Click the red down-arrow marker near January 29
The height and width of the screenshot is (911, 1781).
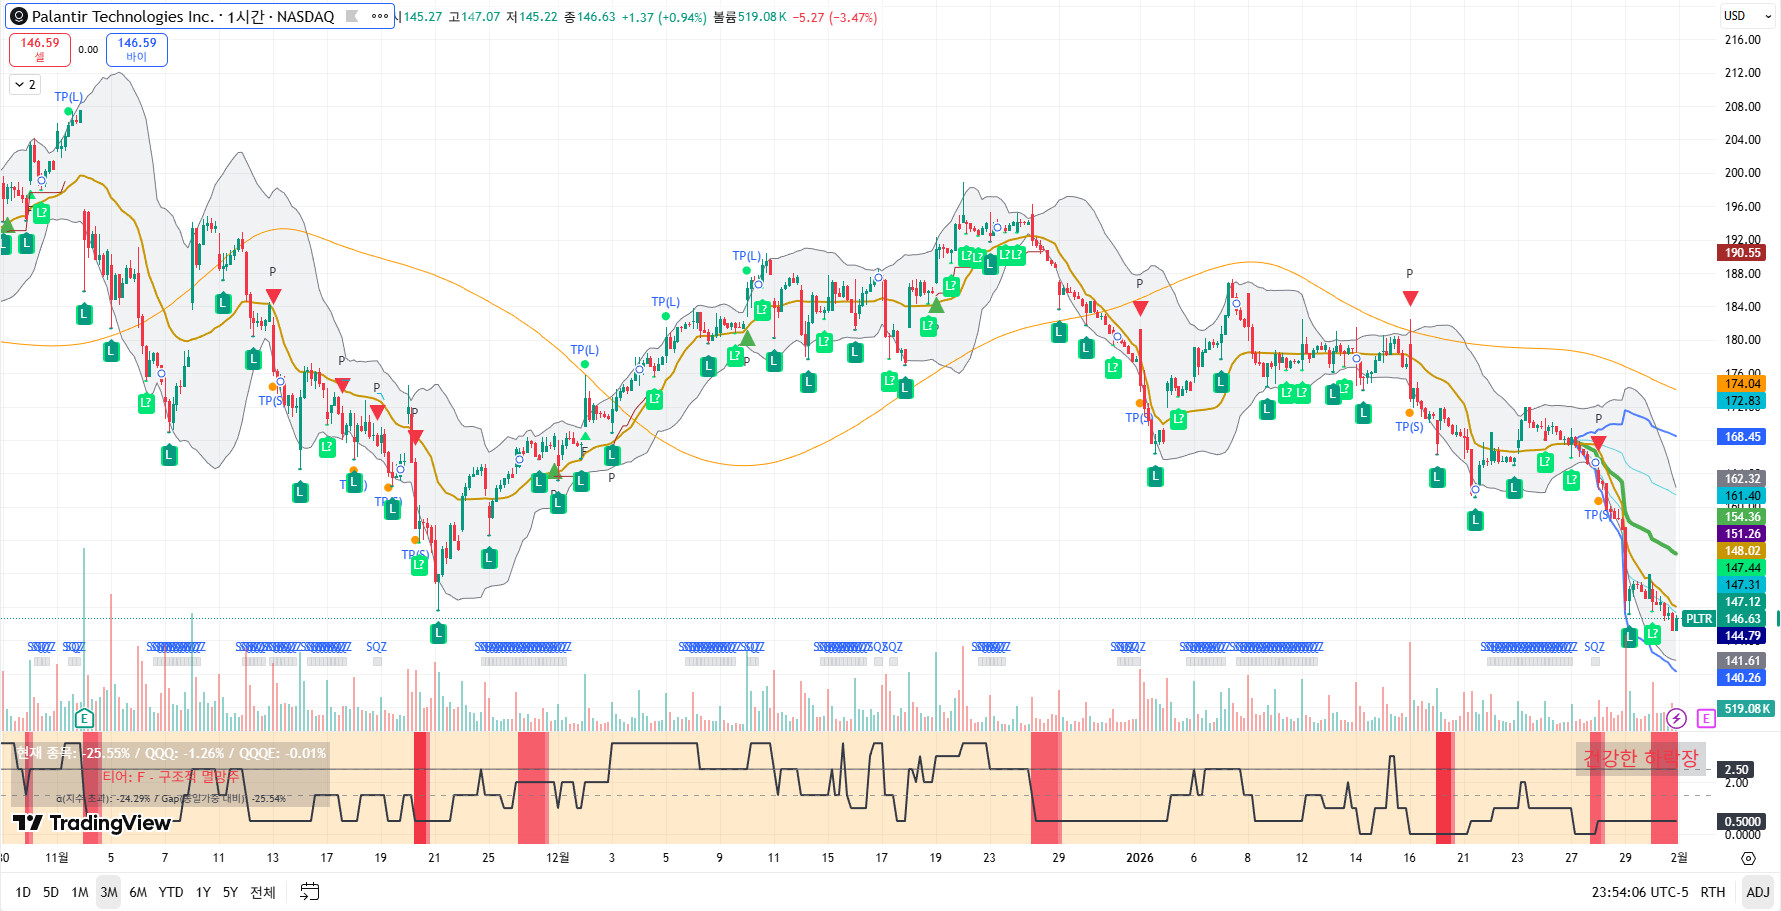1598,442
